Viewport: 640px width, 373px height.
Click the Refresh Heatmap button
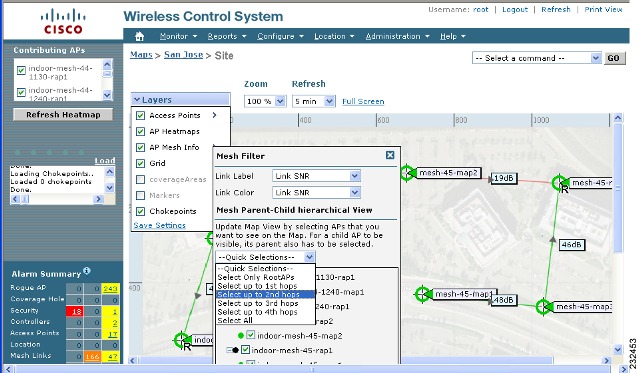(x=63, y=115)
